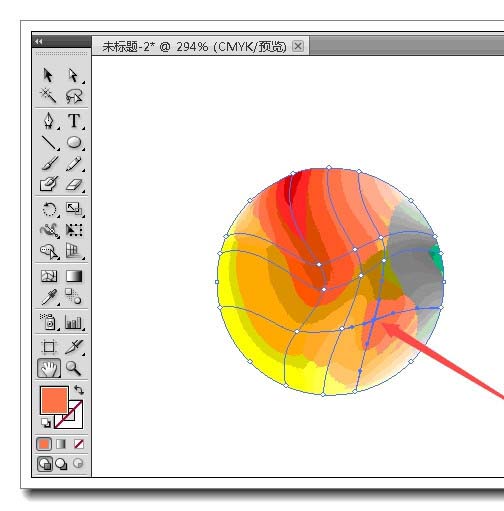The height and width of the screenshot is (511, 504).
Task: Apply Gradient mode button
Action: point(61,444)
